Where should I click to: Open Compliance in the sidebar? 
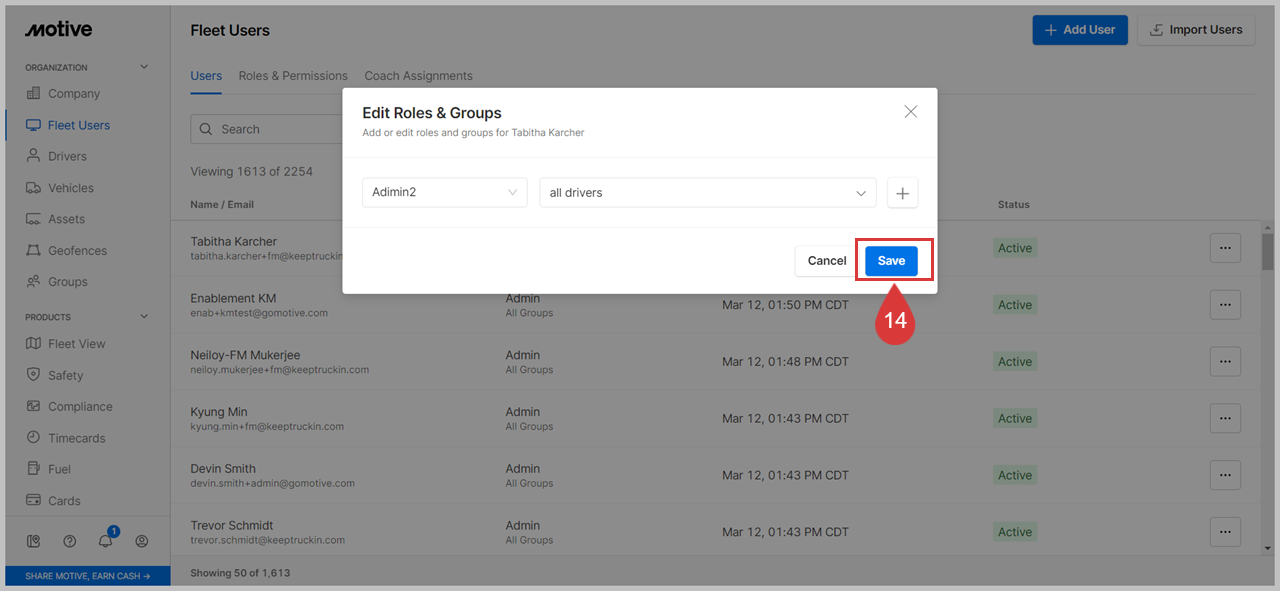[x=80, y=407]
